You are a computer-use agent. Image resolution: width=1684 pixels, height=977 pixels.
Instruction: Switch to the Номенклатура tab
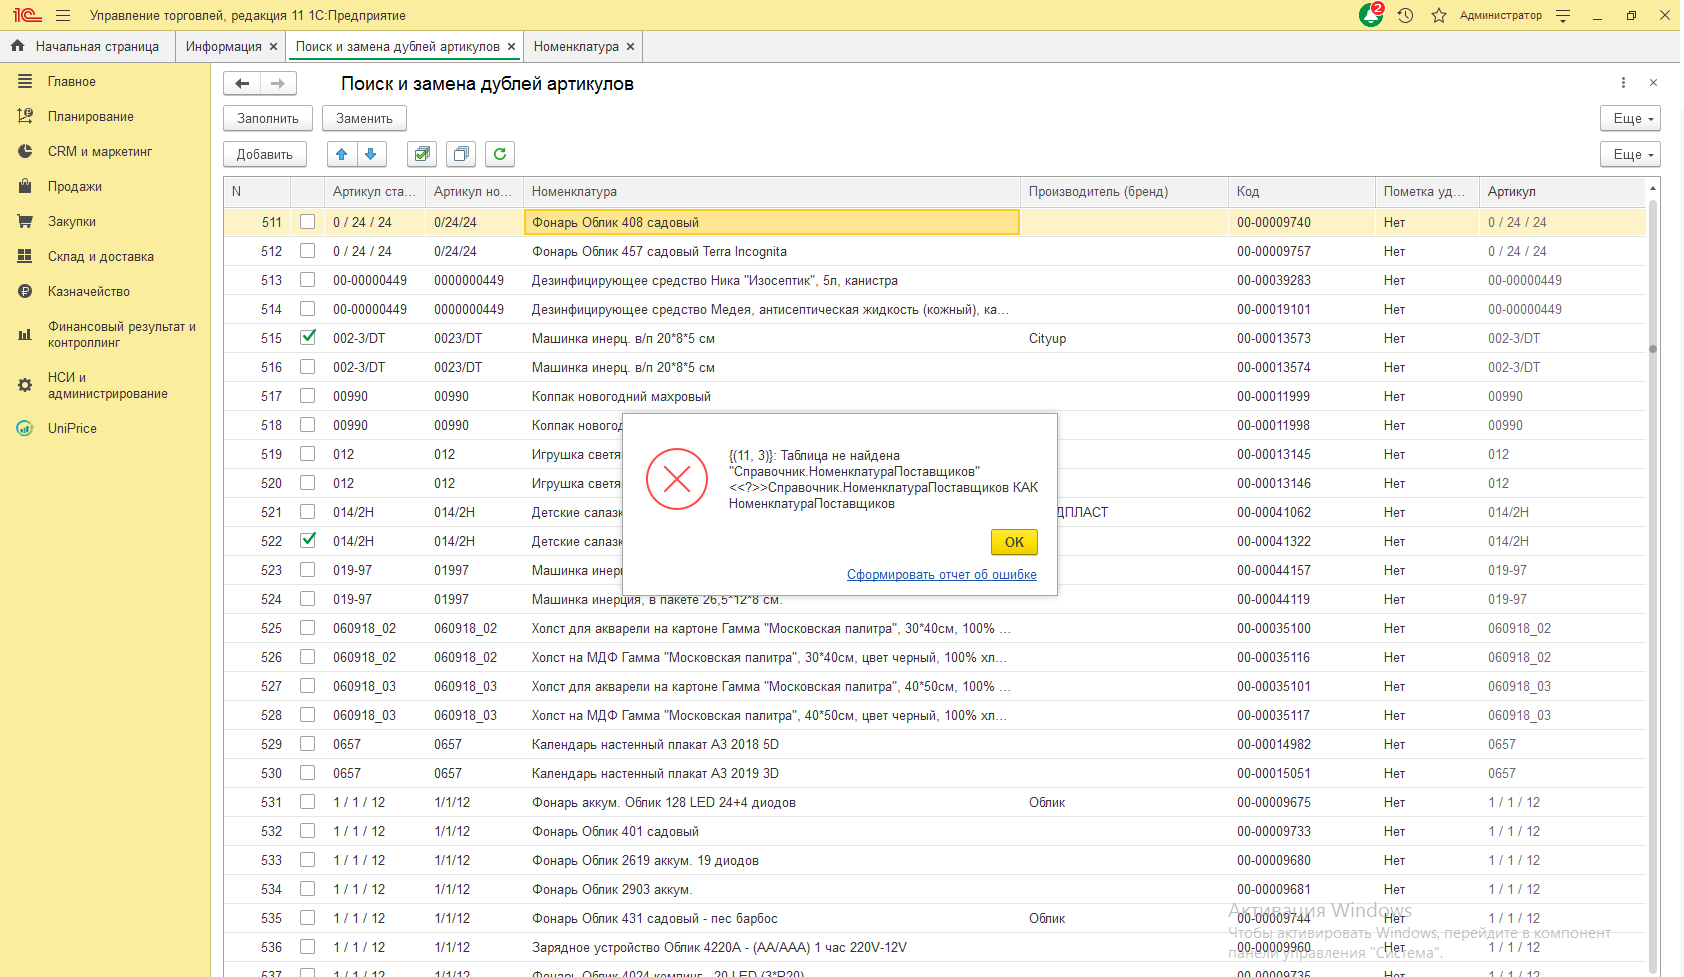(x=576, y=47)
